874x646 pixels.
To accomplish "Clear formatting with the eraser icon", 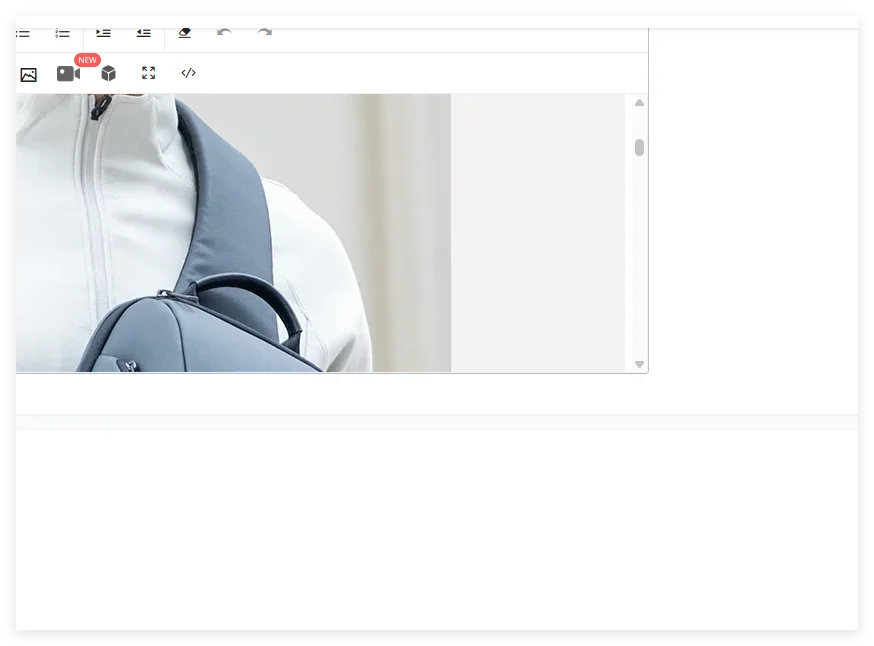I will (184, 33).
